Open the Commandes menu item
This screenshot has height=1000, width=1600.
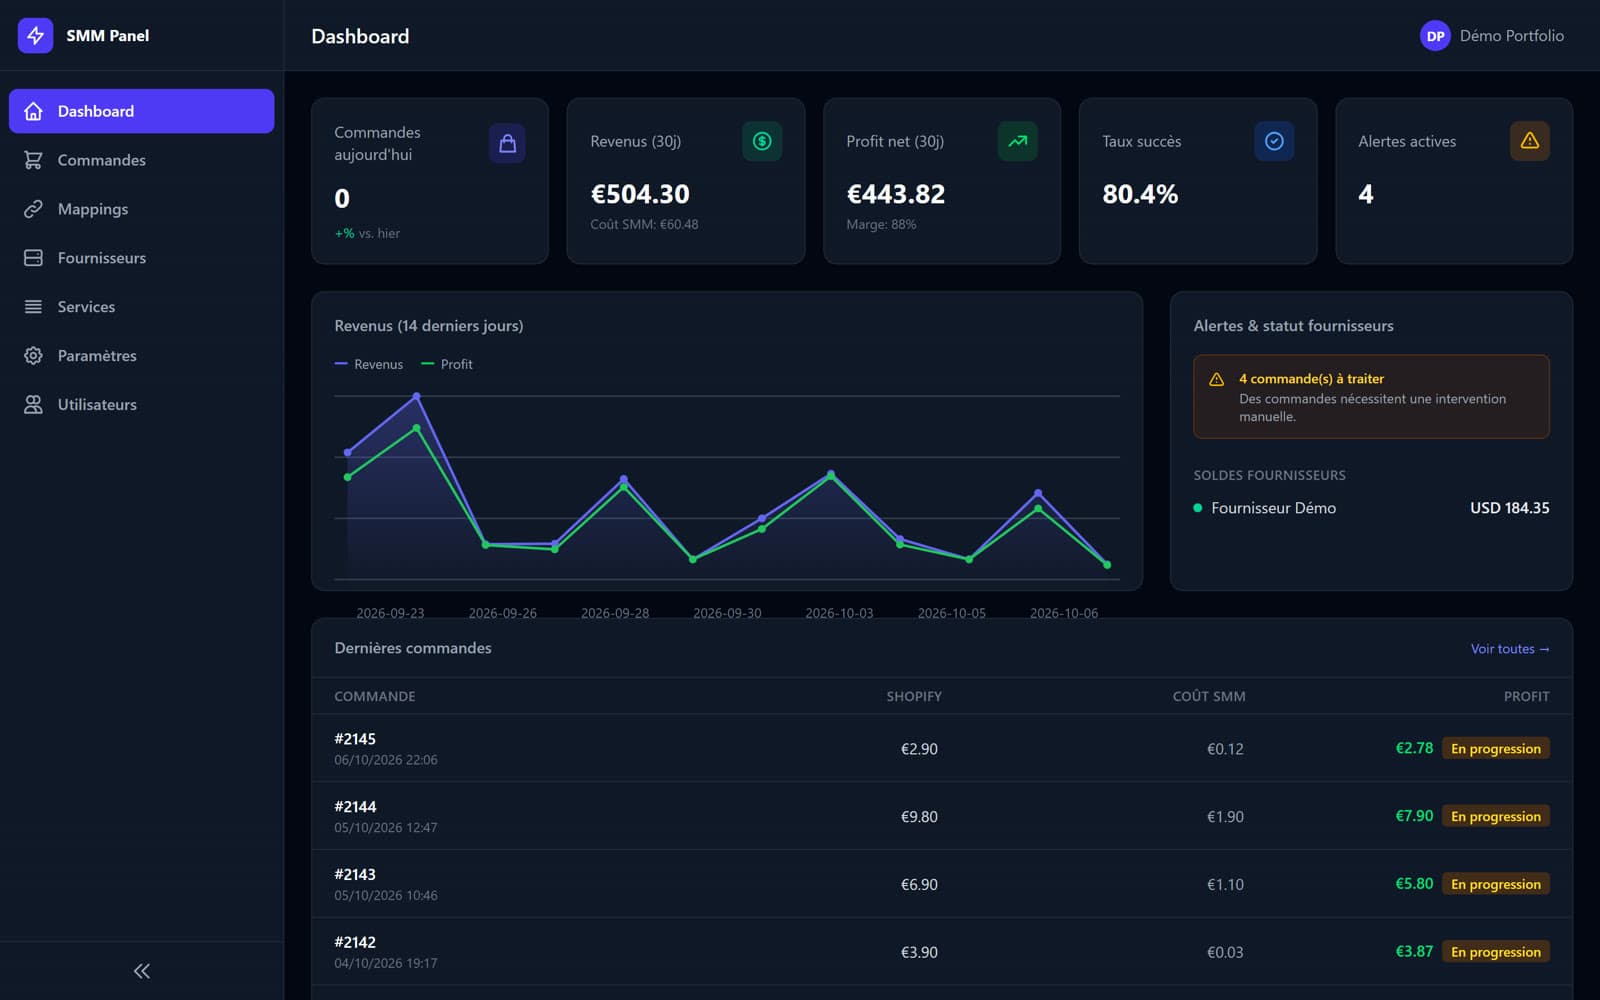[x=142, y=160]
